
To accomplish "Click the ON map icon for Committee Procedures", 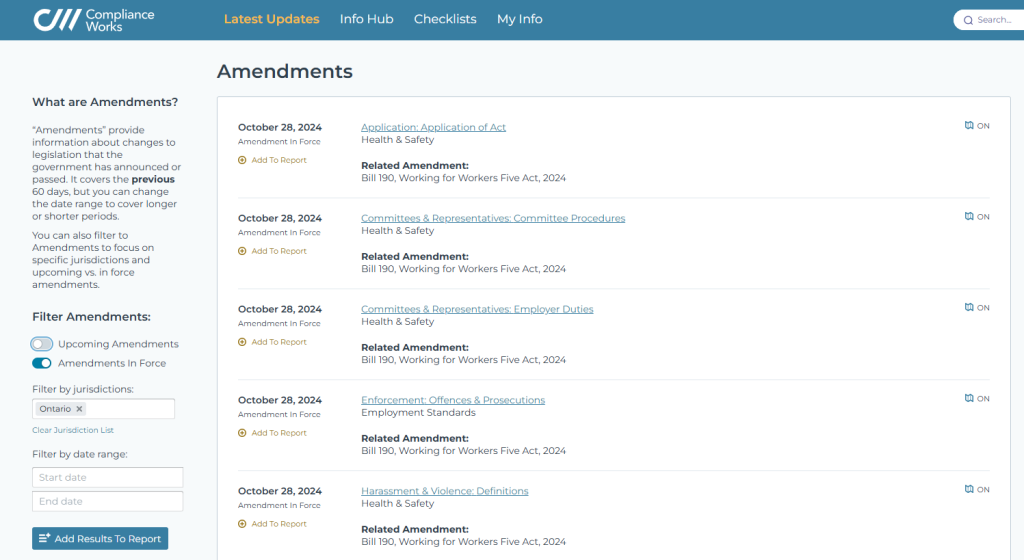I will [x=969, y=216].
